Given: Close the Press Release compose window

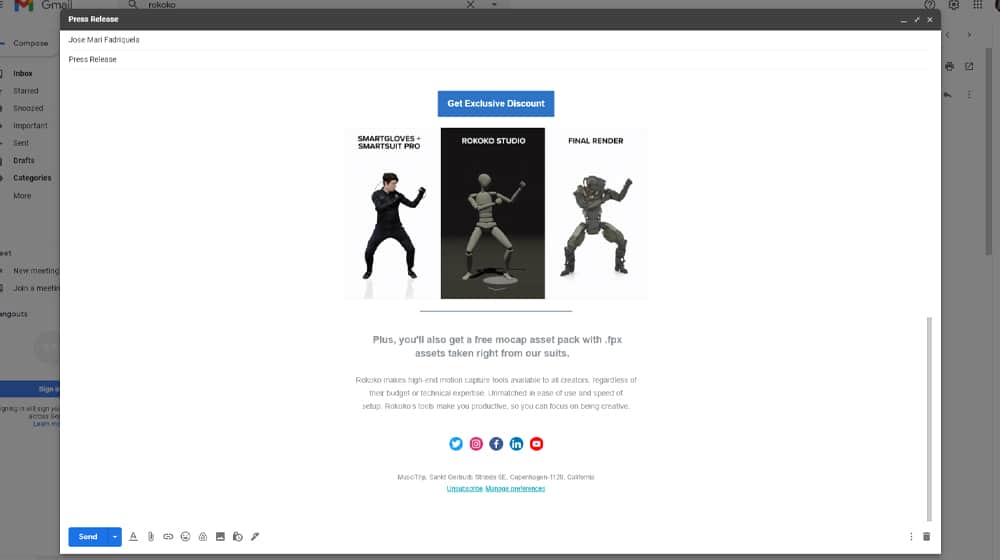Looking at the screenshot, I should click(x=930, y=20).
